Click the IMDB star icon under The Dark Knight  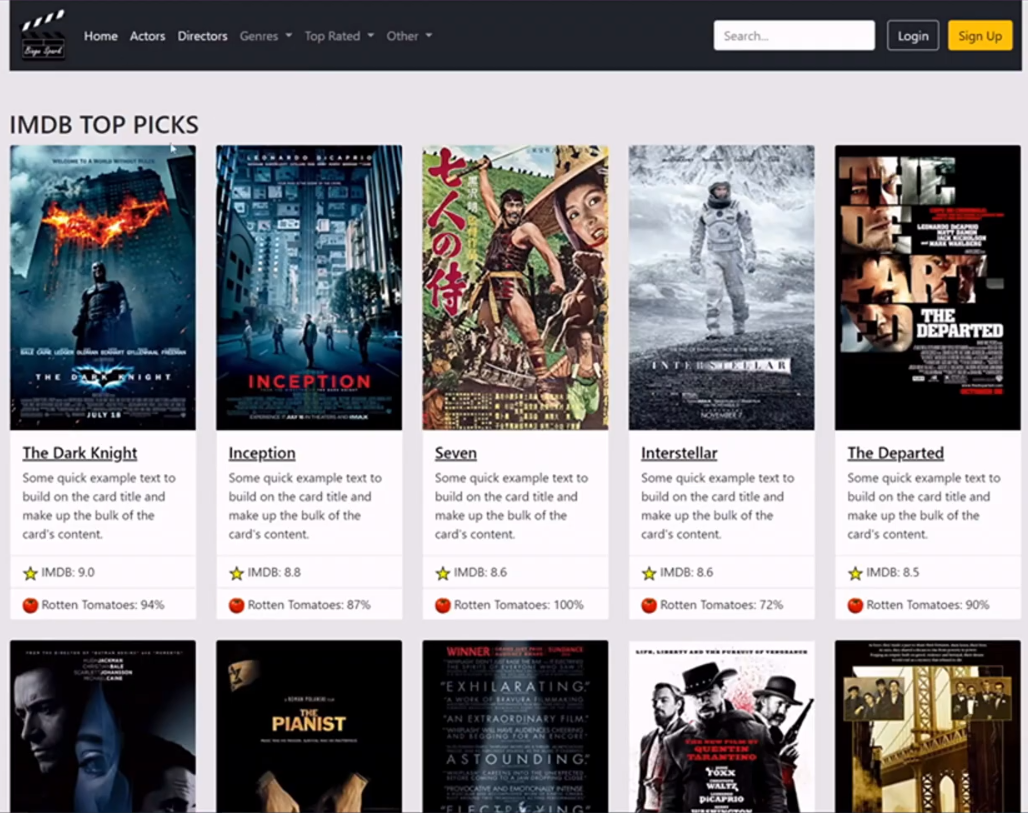tap(30, 574)
